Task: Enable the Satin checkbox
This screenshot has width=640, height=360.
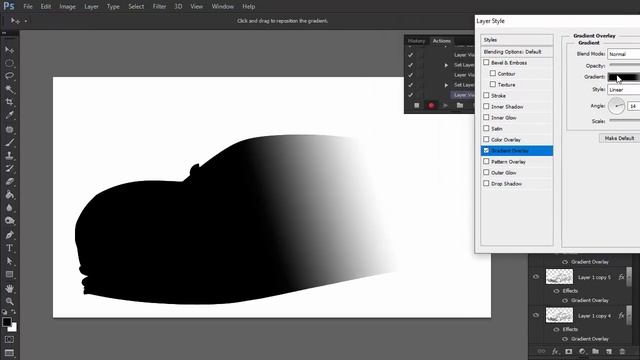Action: tap(486, 129)
